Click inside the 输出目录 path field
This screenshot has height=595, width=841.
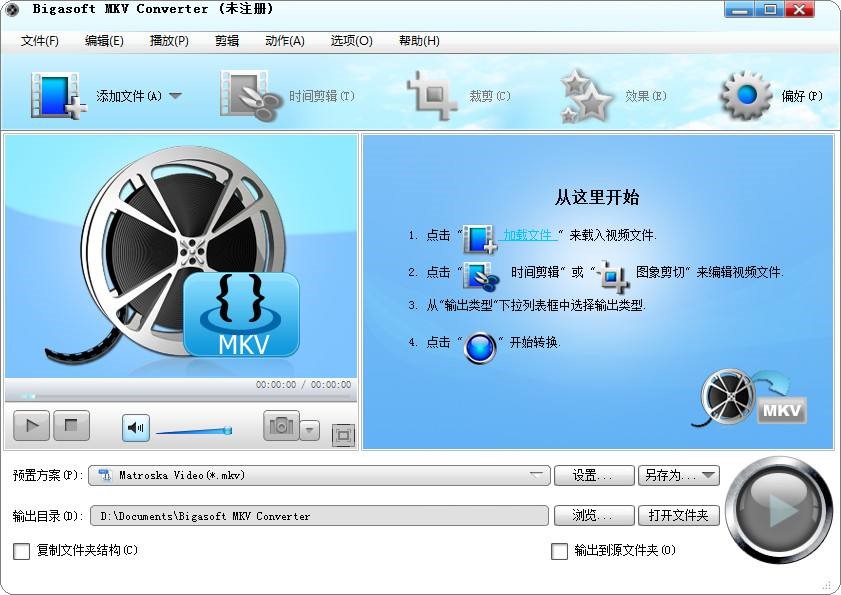(x=300, y=515)
